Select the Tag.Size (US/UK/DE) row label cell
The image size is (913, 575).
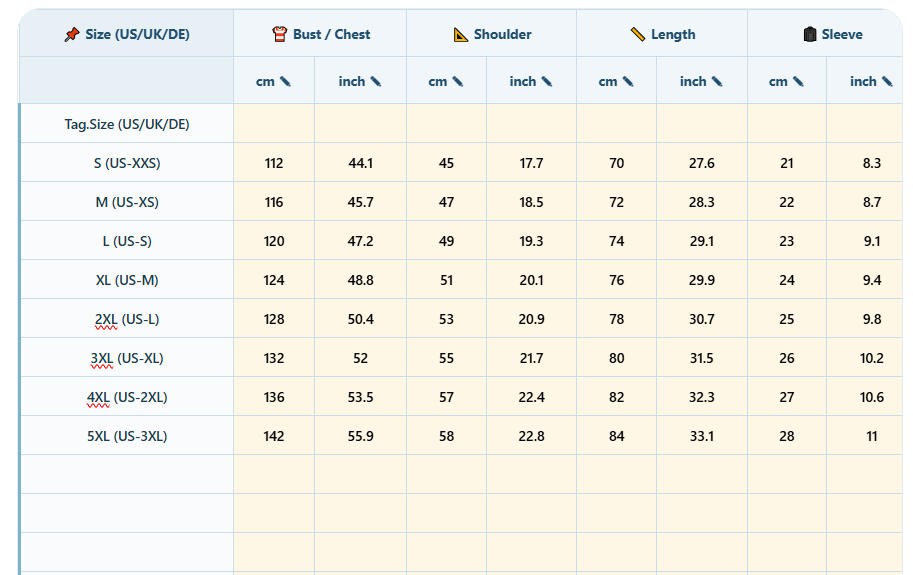[127, 124]
